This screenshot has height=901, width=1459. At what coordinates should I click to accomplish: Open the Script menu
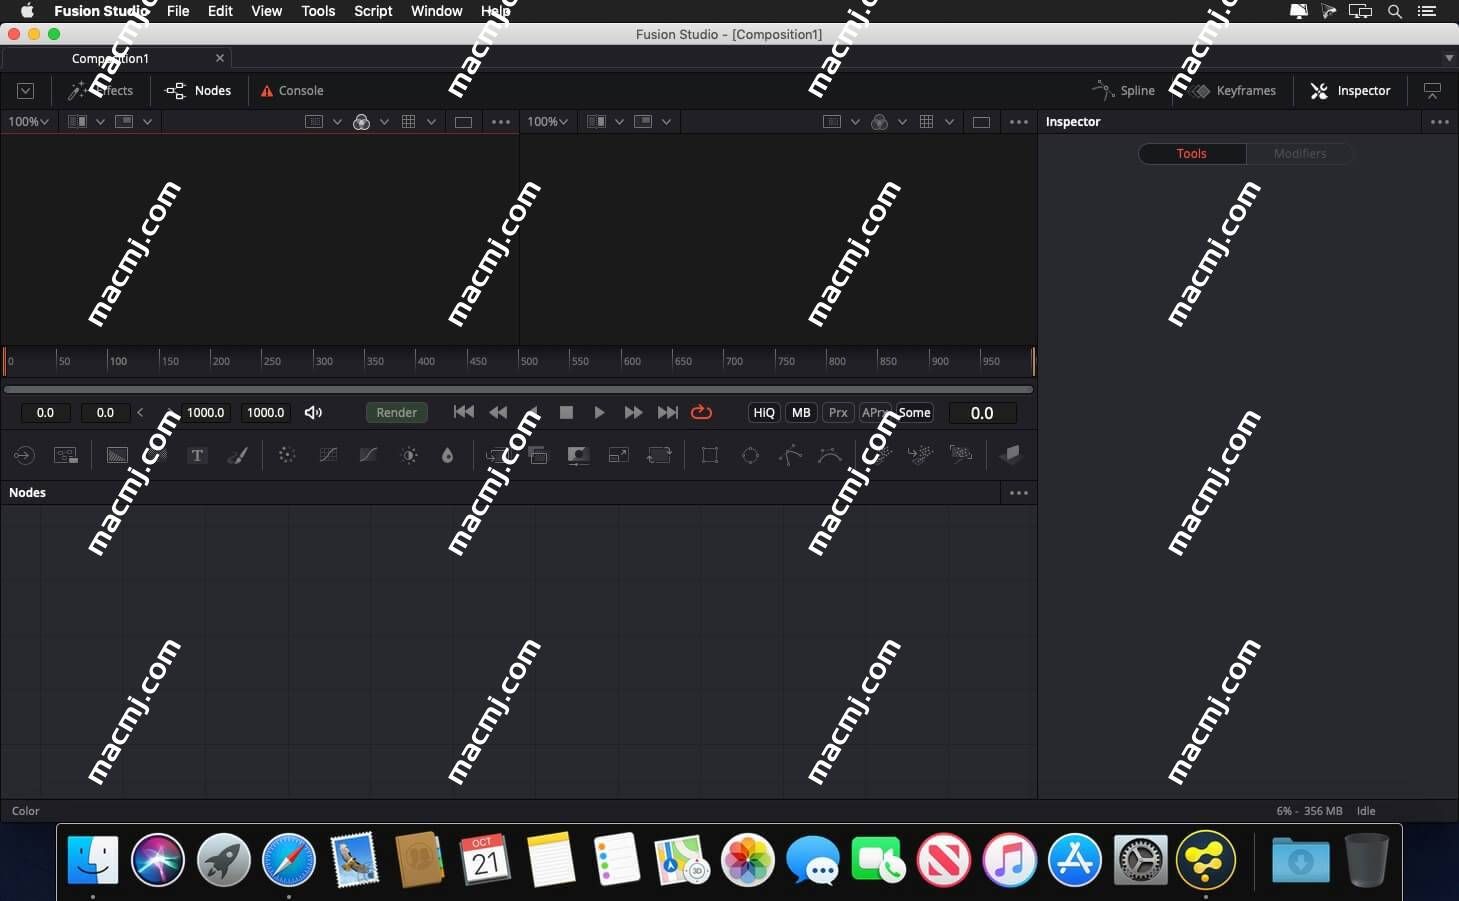(373, 11)
